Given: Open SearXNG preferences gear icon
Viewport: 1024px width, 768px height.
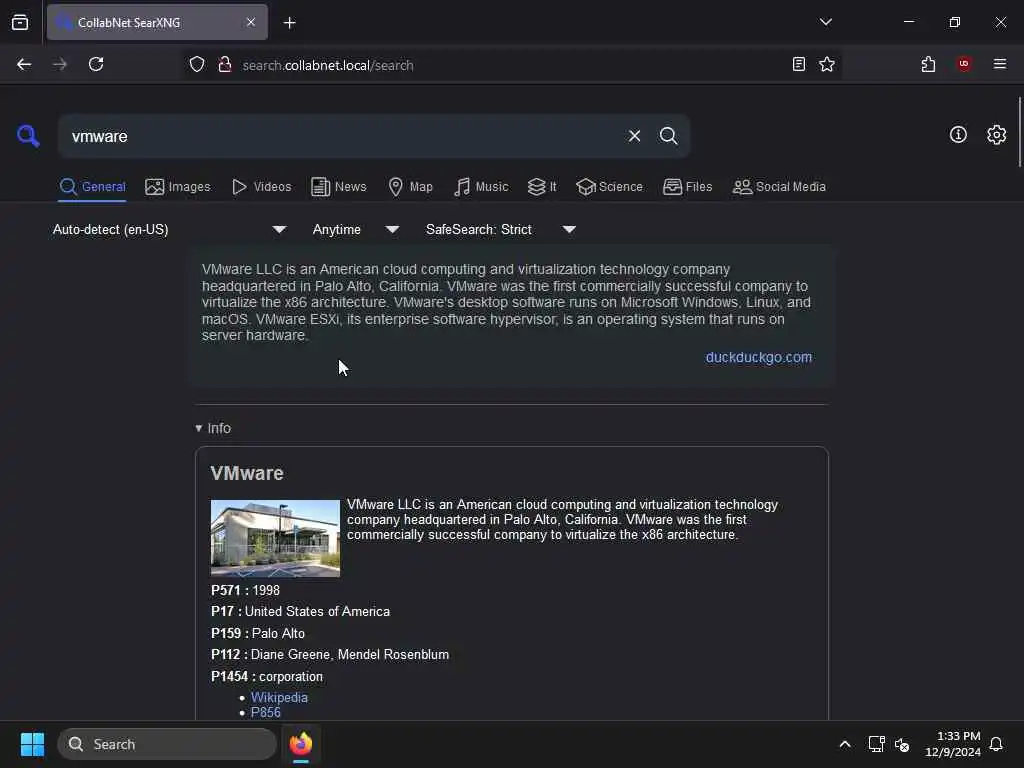Looking at the screenshot, I should coord(996,135).
